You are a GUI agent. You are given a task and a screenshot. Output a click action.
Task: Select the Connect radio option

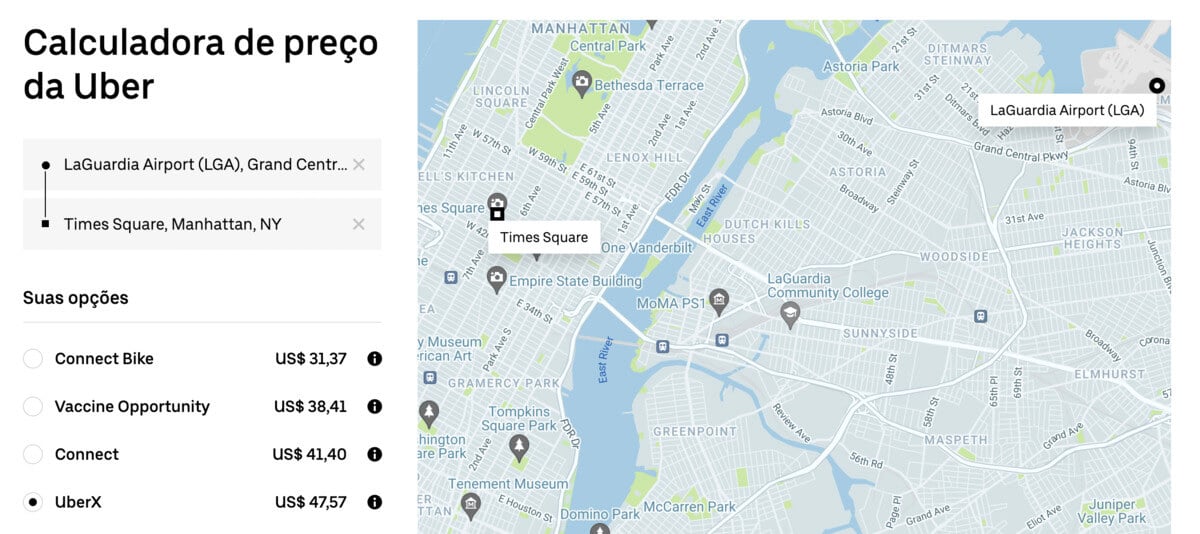click(33, 455)
